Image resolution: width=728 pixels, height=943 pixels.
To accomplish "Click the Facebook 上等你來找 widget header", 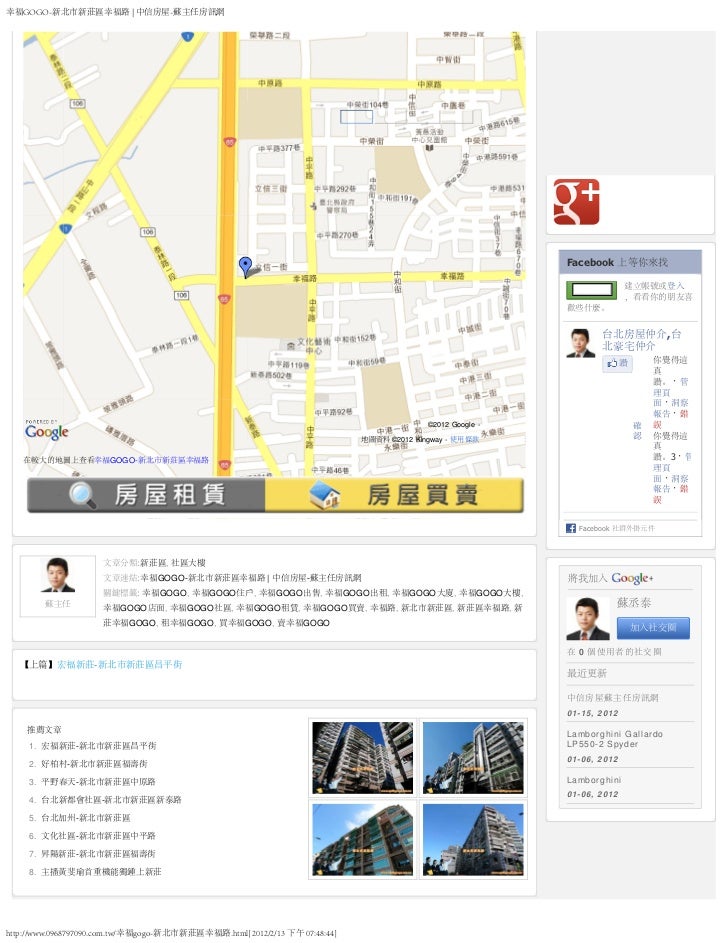I will pos(630,262).
